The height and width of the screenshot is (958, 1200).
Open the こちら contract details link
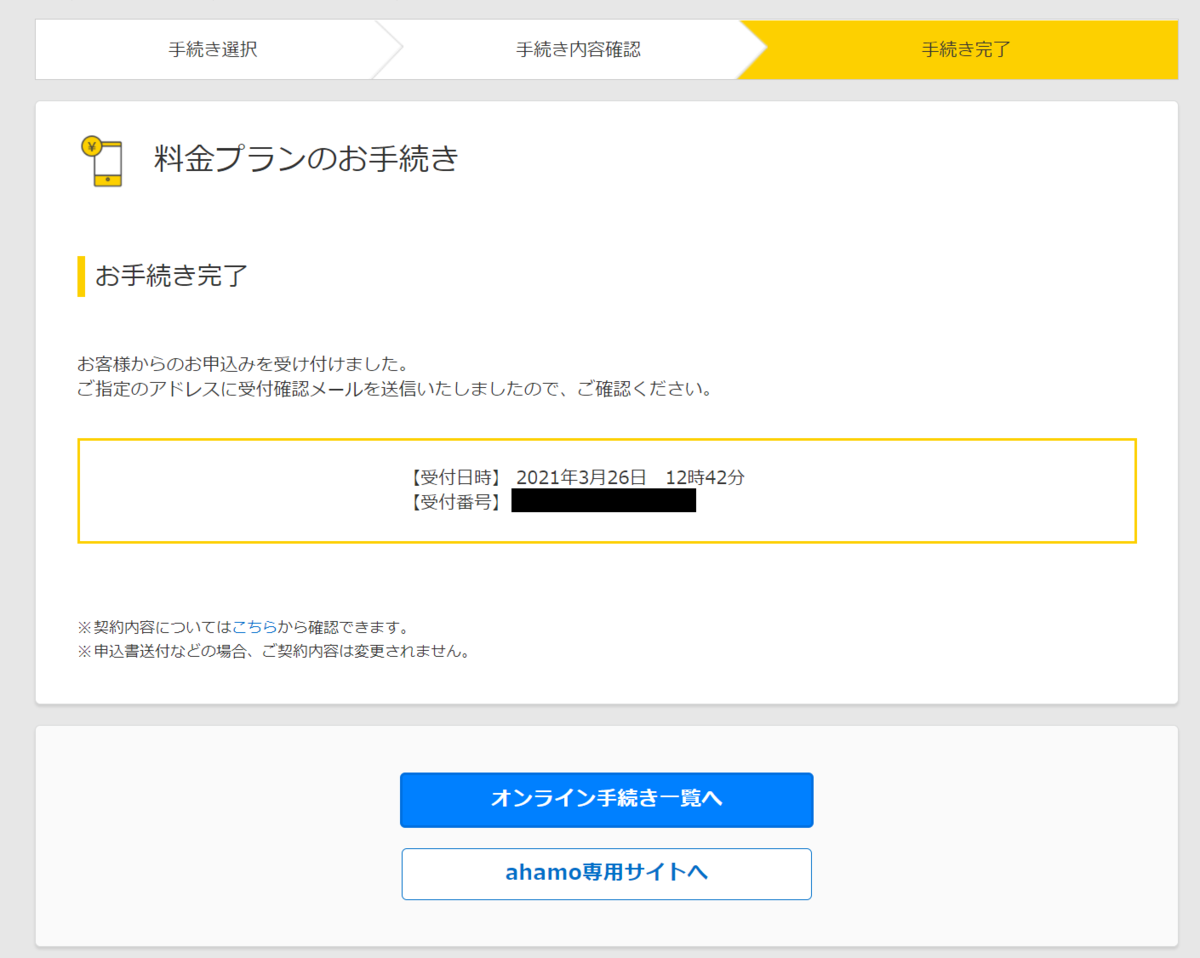pyautogui.click(x=255, y=628)
